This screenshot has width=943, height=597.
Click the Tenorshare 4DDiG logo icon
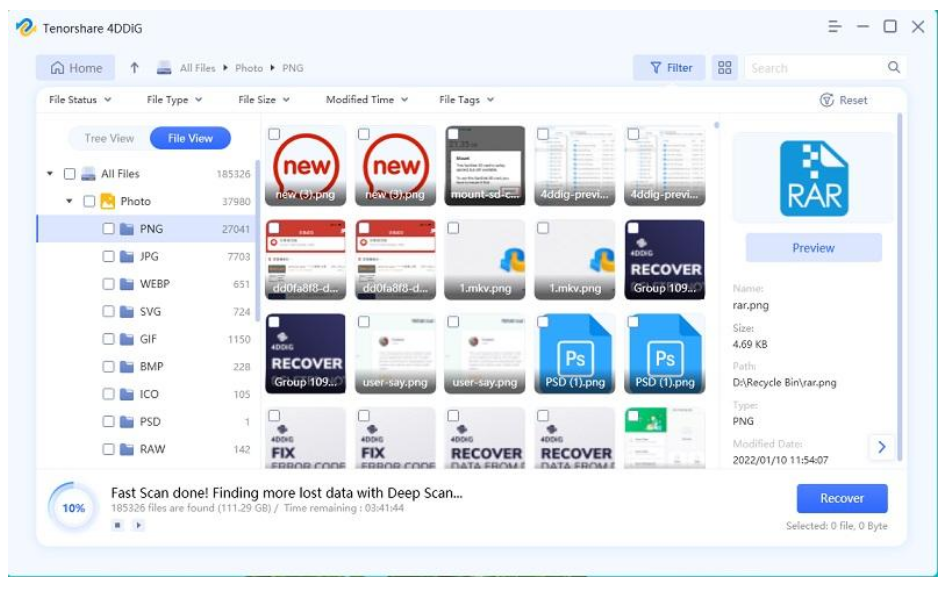point(25,28)
